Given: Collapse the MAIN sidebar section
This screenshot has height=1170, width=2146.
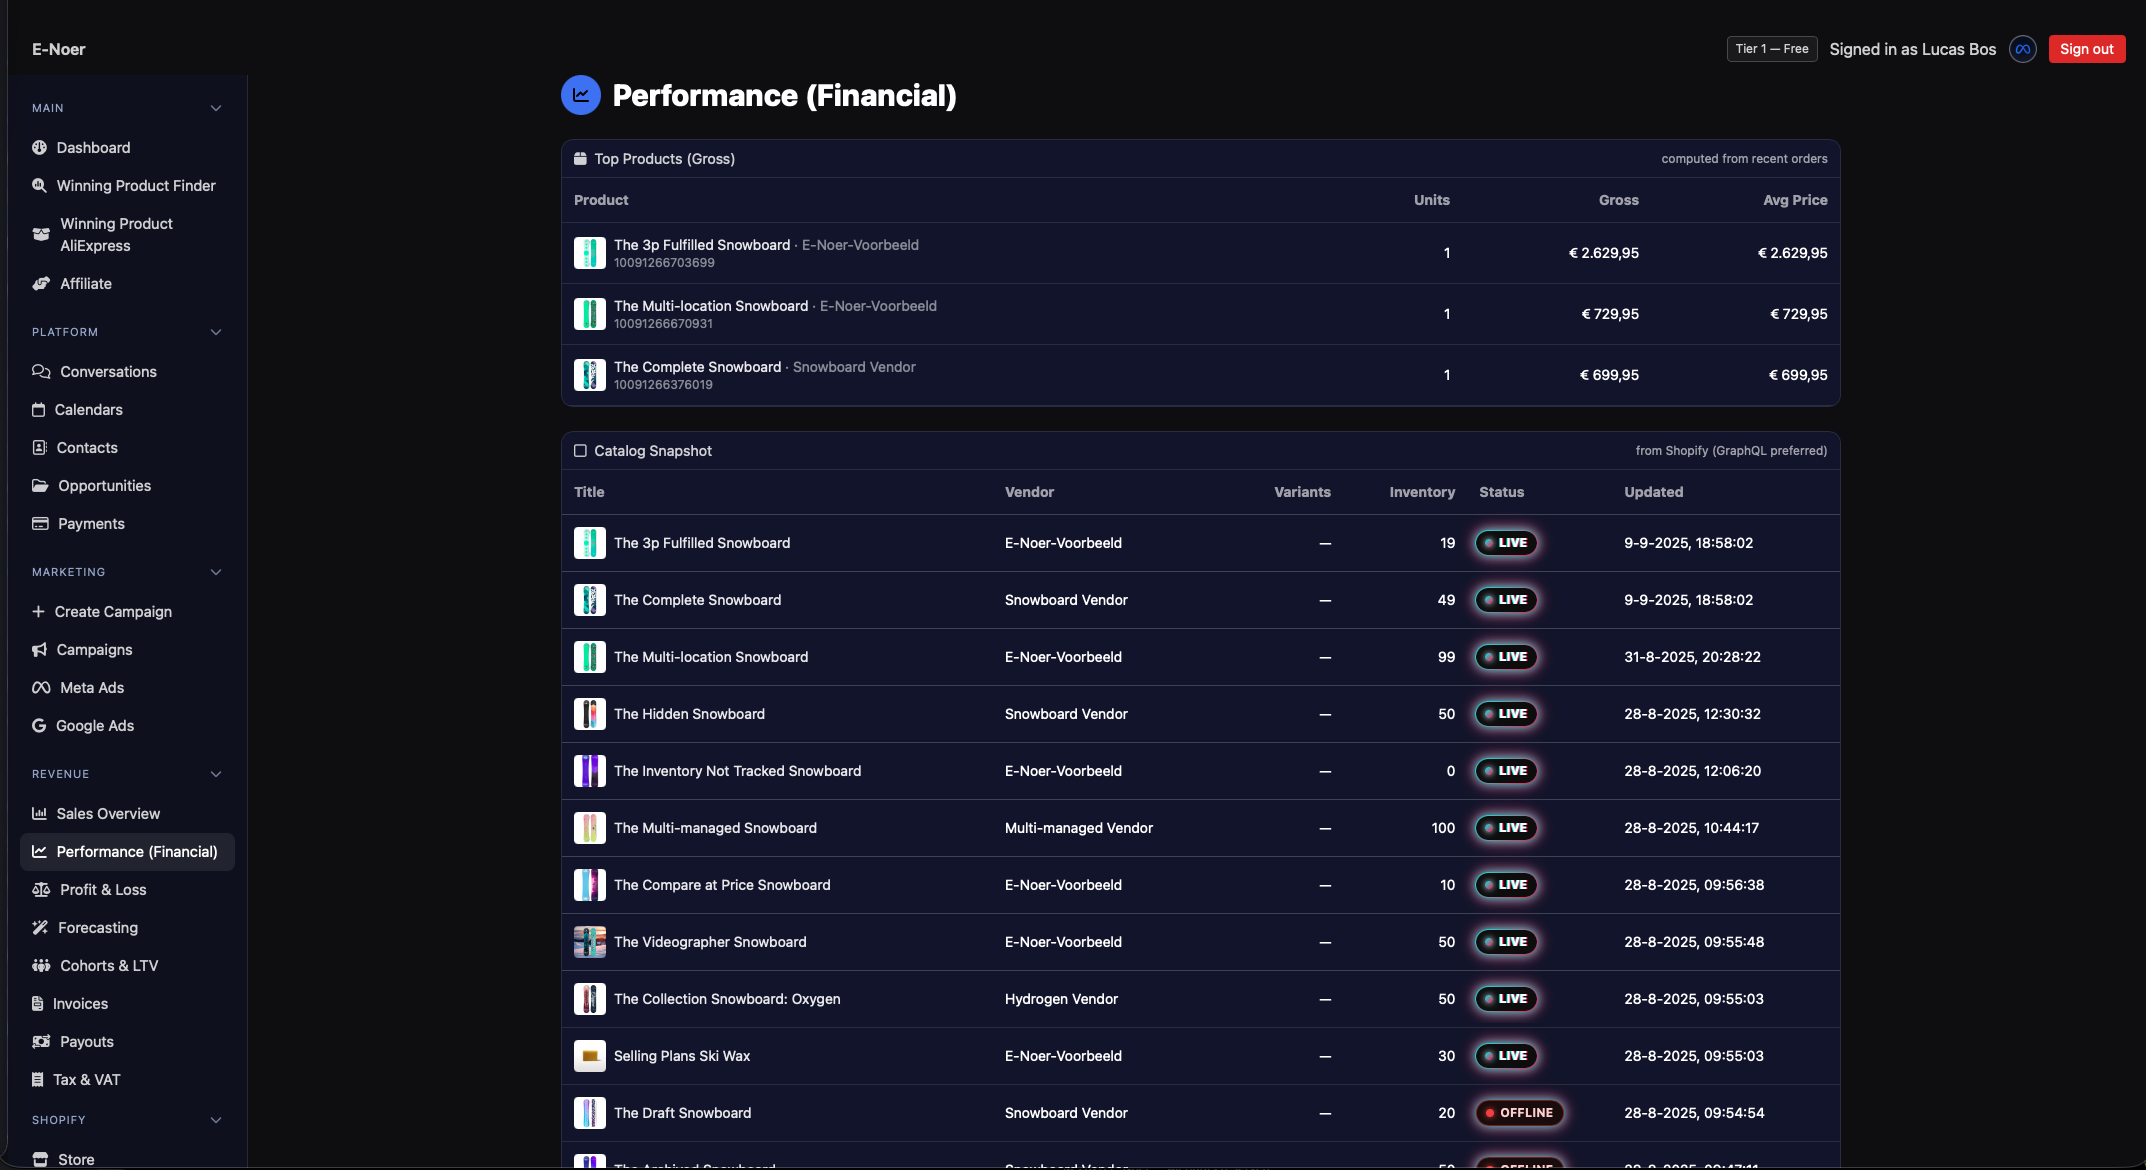Looking at the screenshot, I should (216, 108).
